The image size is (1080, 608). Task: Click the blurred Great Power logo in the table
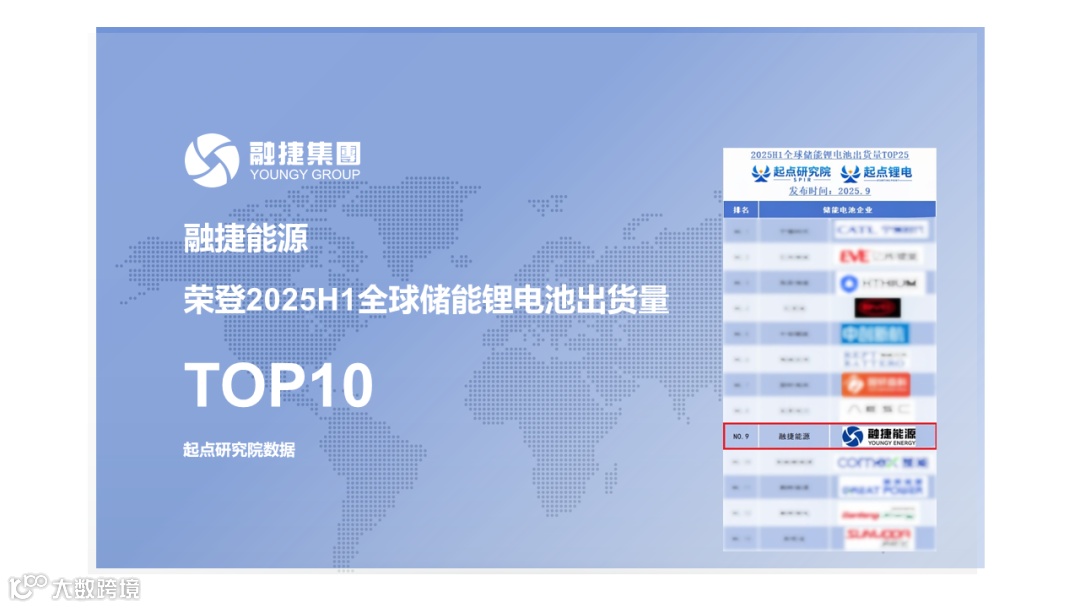(x=882, y=488)
